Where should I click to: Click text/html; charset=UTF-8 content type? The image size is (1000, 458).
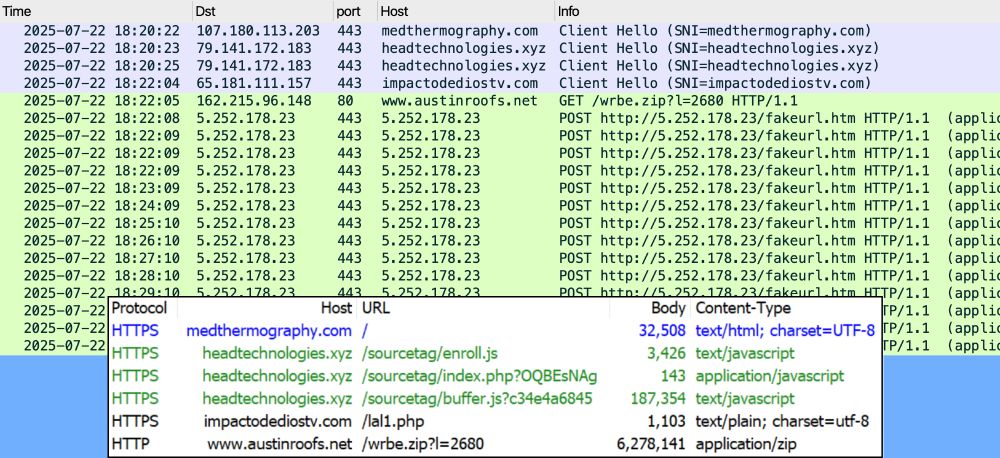pyautogui.click(x=785, y=331)
